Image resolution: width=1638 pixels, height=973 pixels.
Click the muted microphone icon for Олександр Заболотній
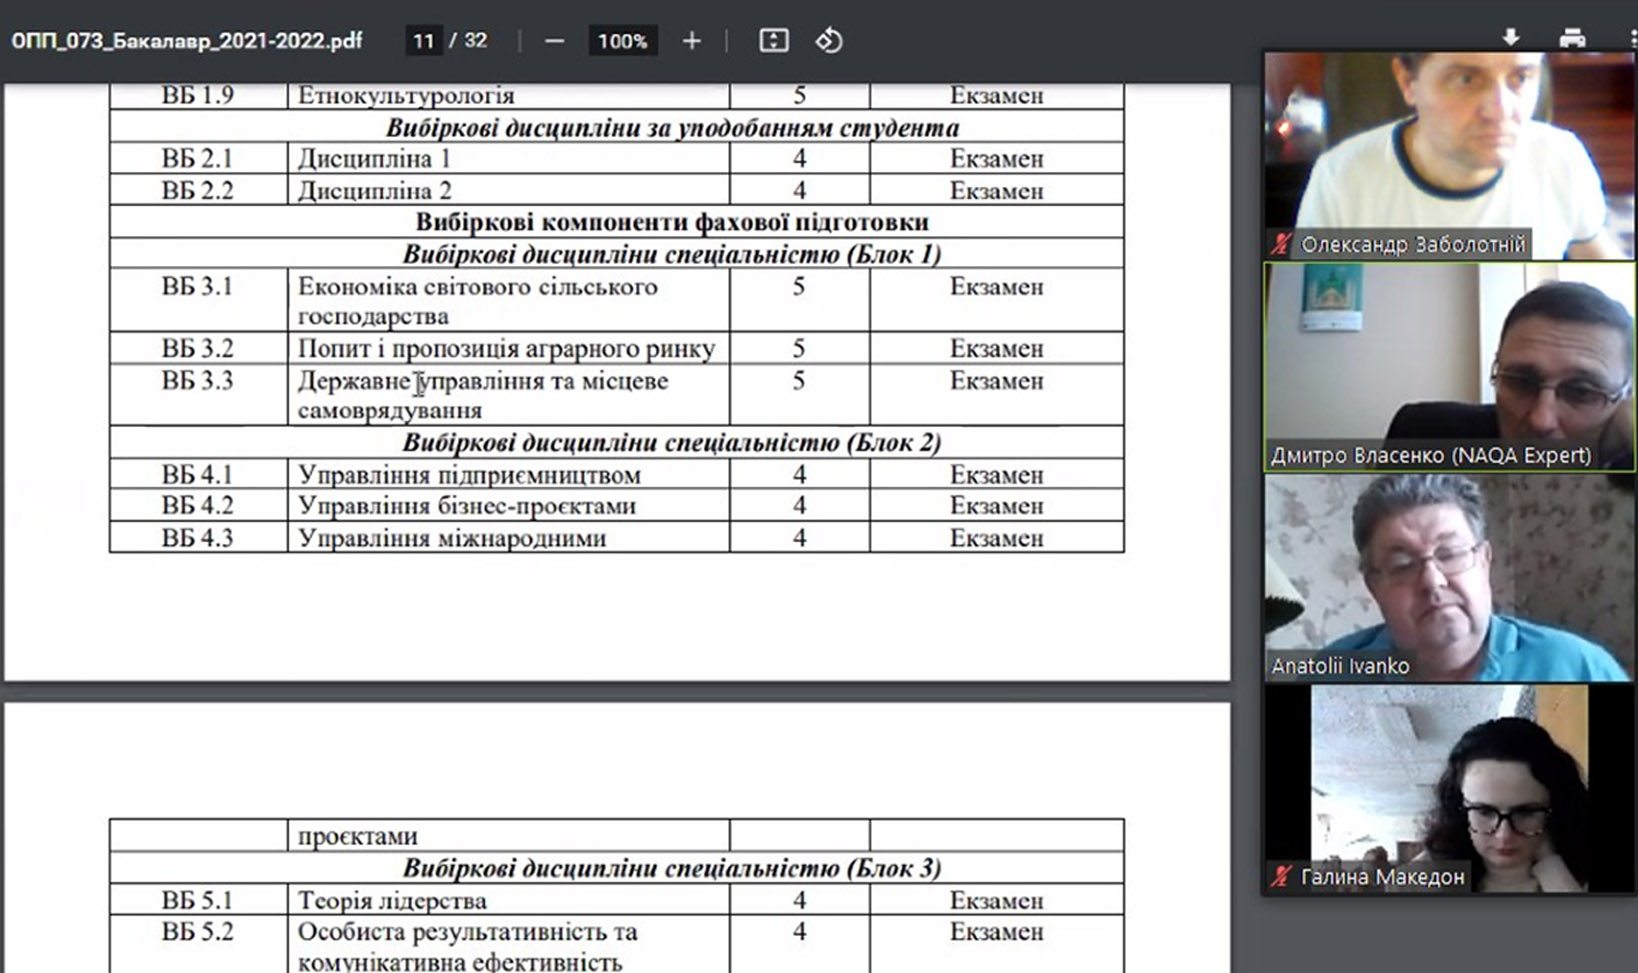click(x=1281, y=244)
